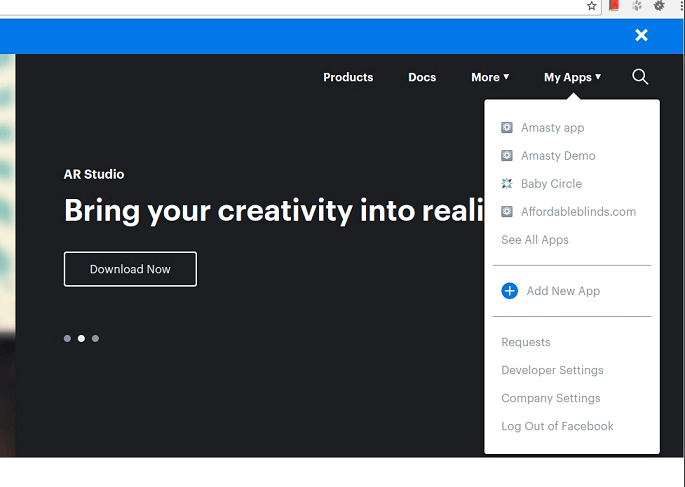Open the Products nav item
Screen dimensions: 685x487
pos(348,77)
